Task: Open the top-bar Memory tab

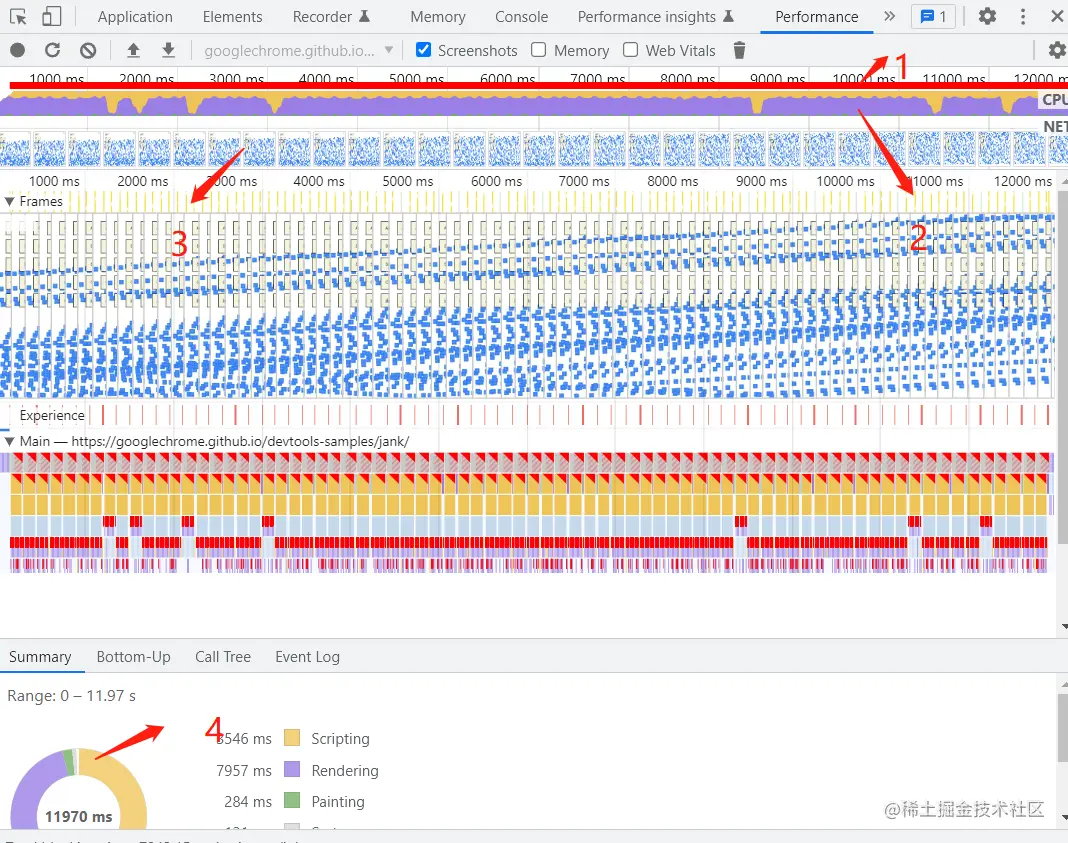Action: (438, 16)
